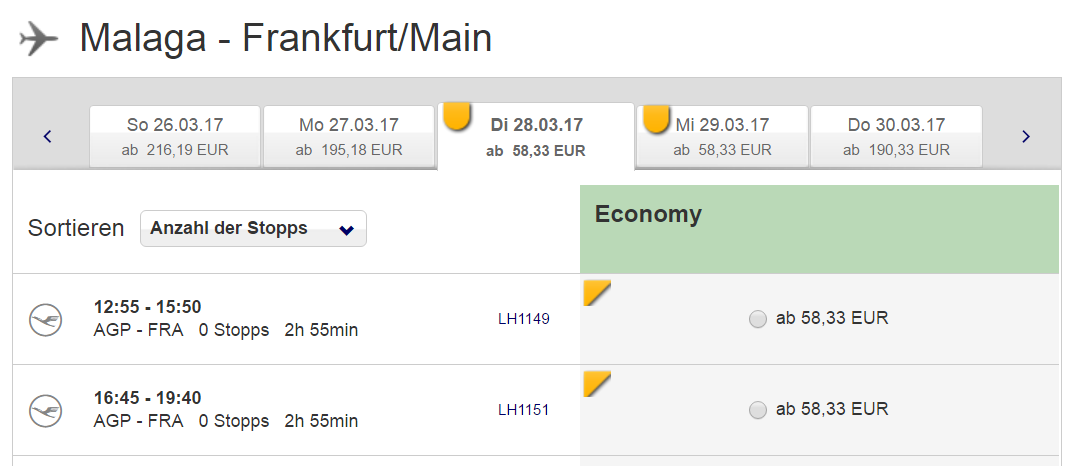
Task: Go to earlier dates with left arrow
Action: [x=47, y=136]
